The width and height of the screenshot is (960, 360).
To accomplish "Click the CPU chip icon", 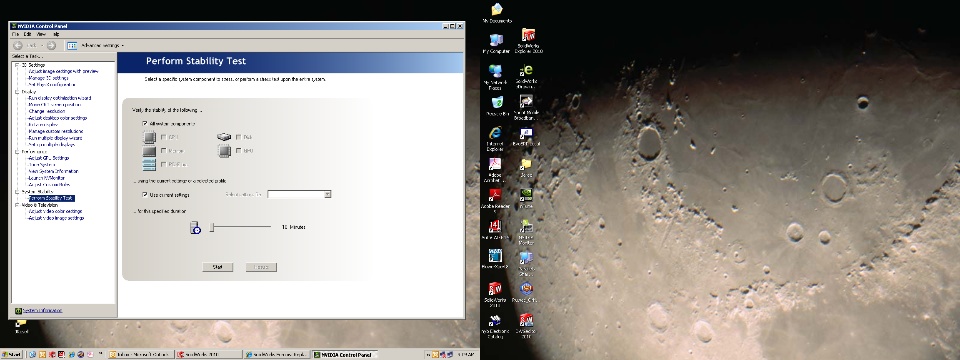I will (149, 137).
